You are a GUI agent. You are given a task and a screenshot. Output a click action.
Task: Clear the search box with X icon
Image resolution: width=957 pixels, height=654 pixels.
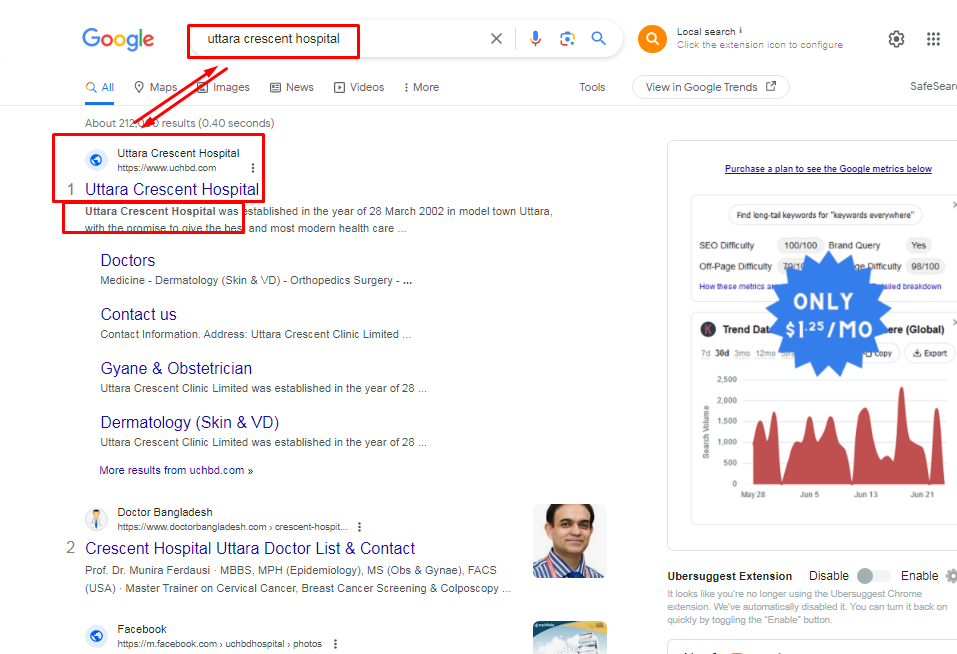[496, 38]
